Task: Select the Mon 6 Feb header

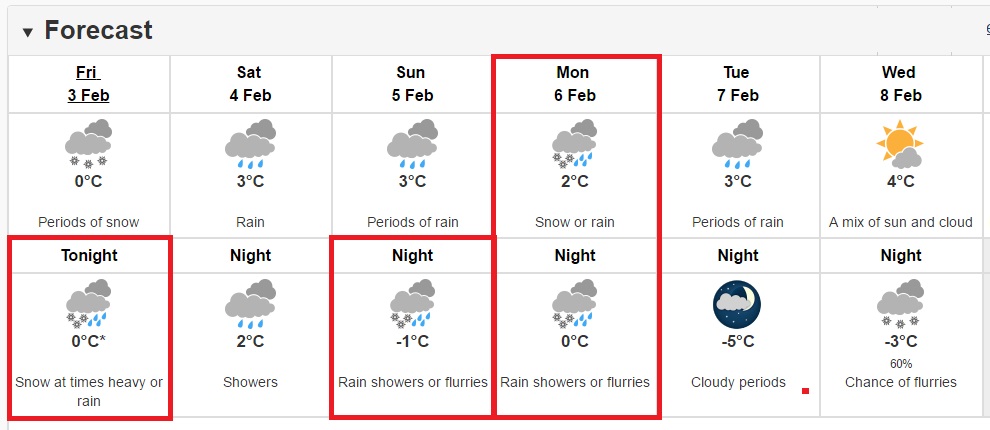Action: pos(573,84)
